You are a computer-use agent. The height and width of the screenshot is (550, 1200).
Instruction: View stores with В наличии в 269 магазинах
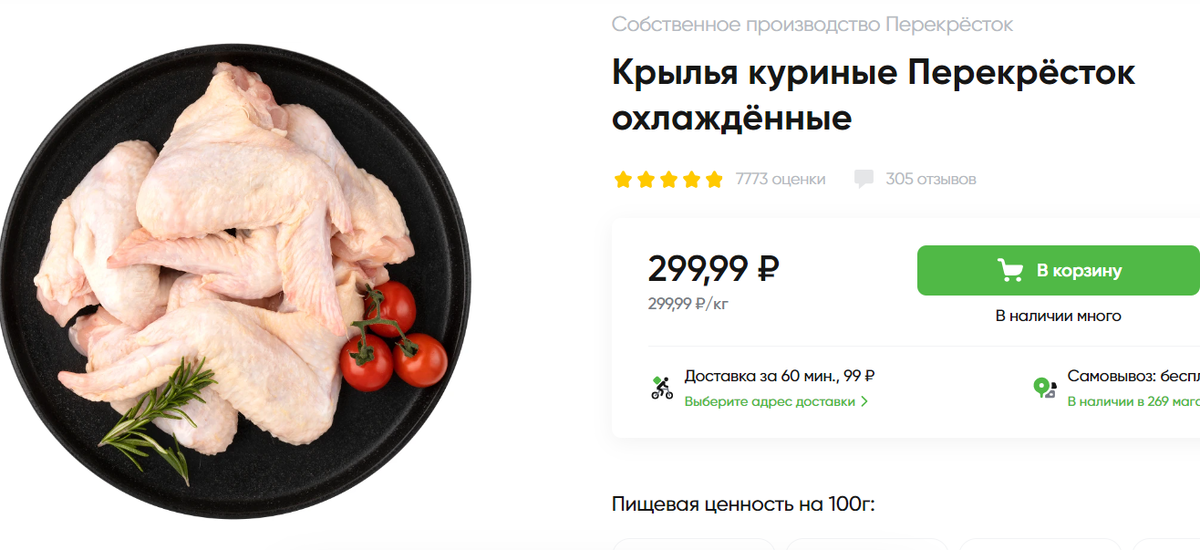tap(1133, 402)
